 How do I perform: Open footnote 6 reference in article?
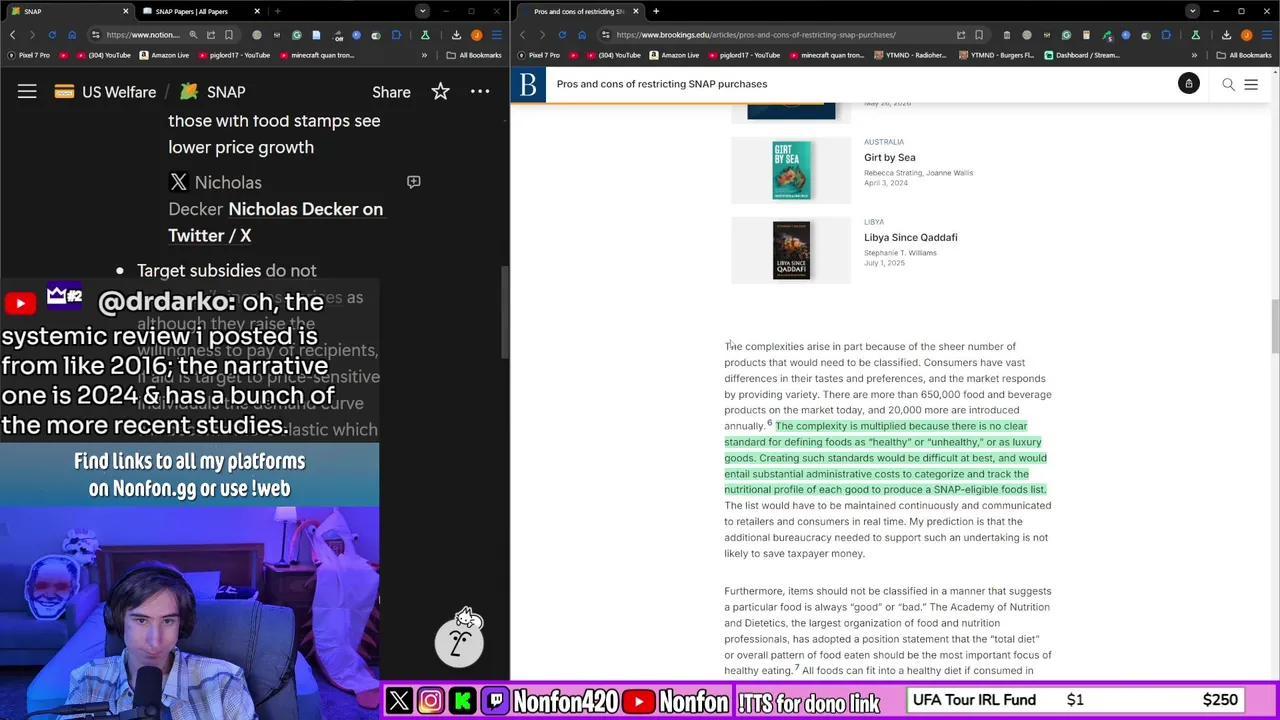pos(770,423)
